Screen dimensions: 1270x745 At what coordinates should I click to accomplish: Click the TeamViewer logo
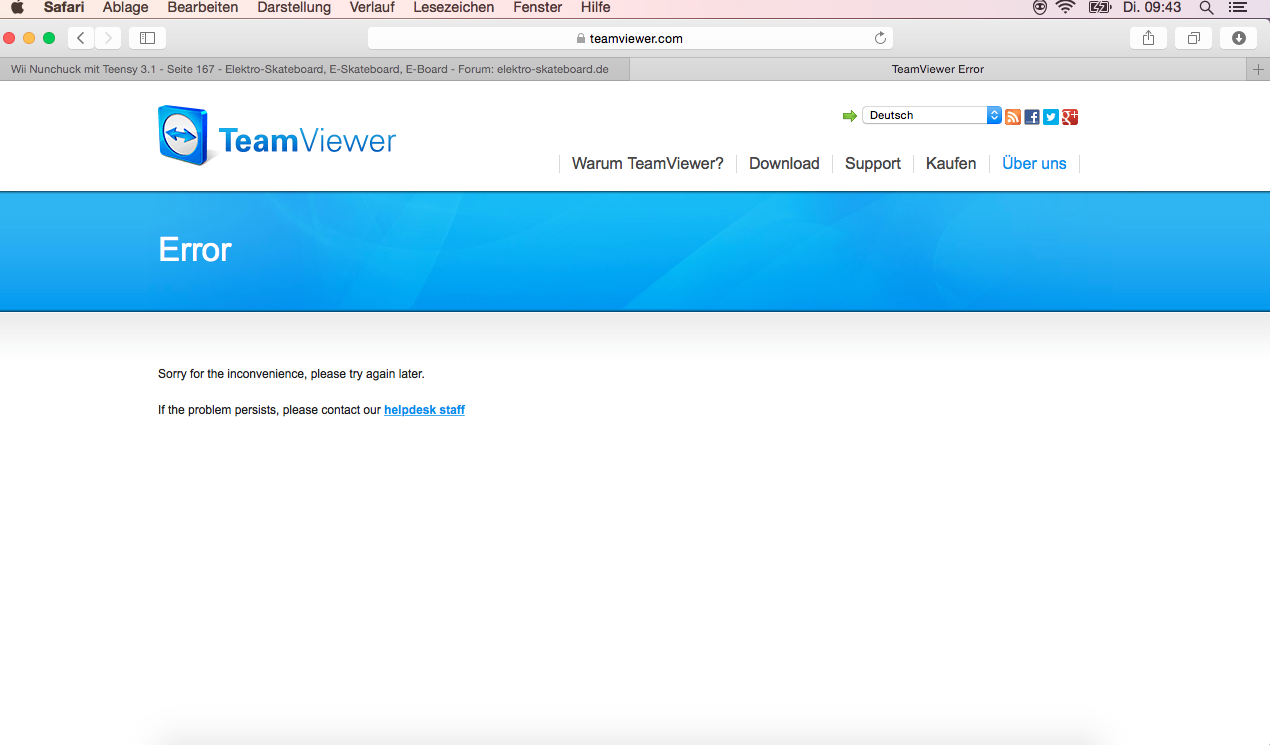click(277, 136)
